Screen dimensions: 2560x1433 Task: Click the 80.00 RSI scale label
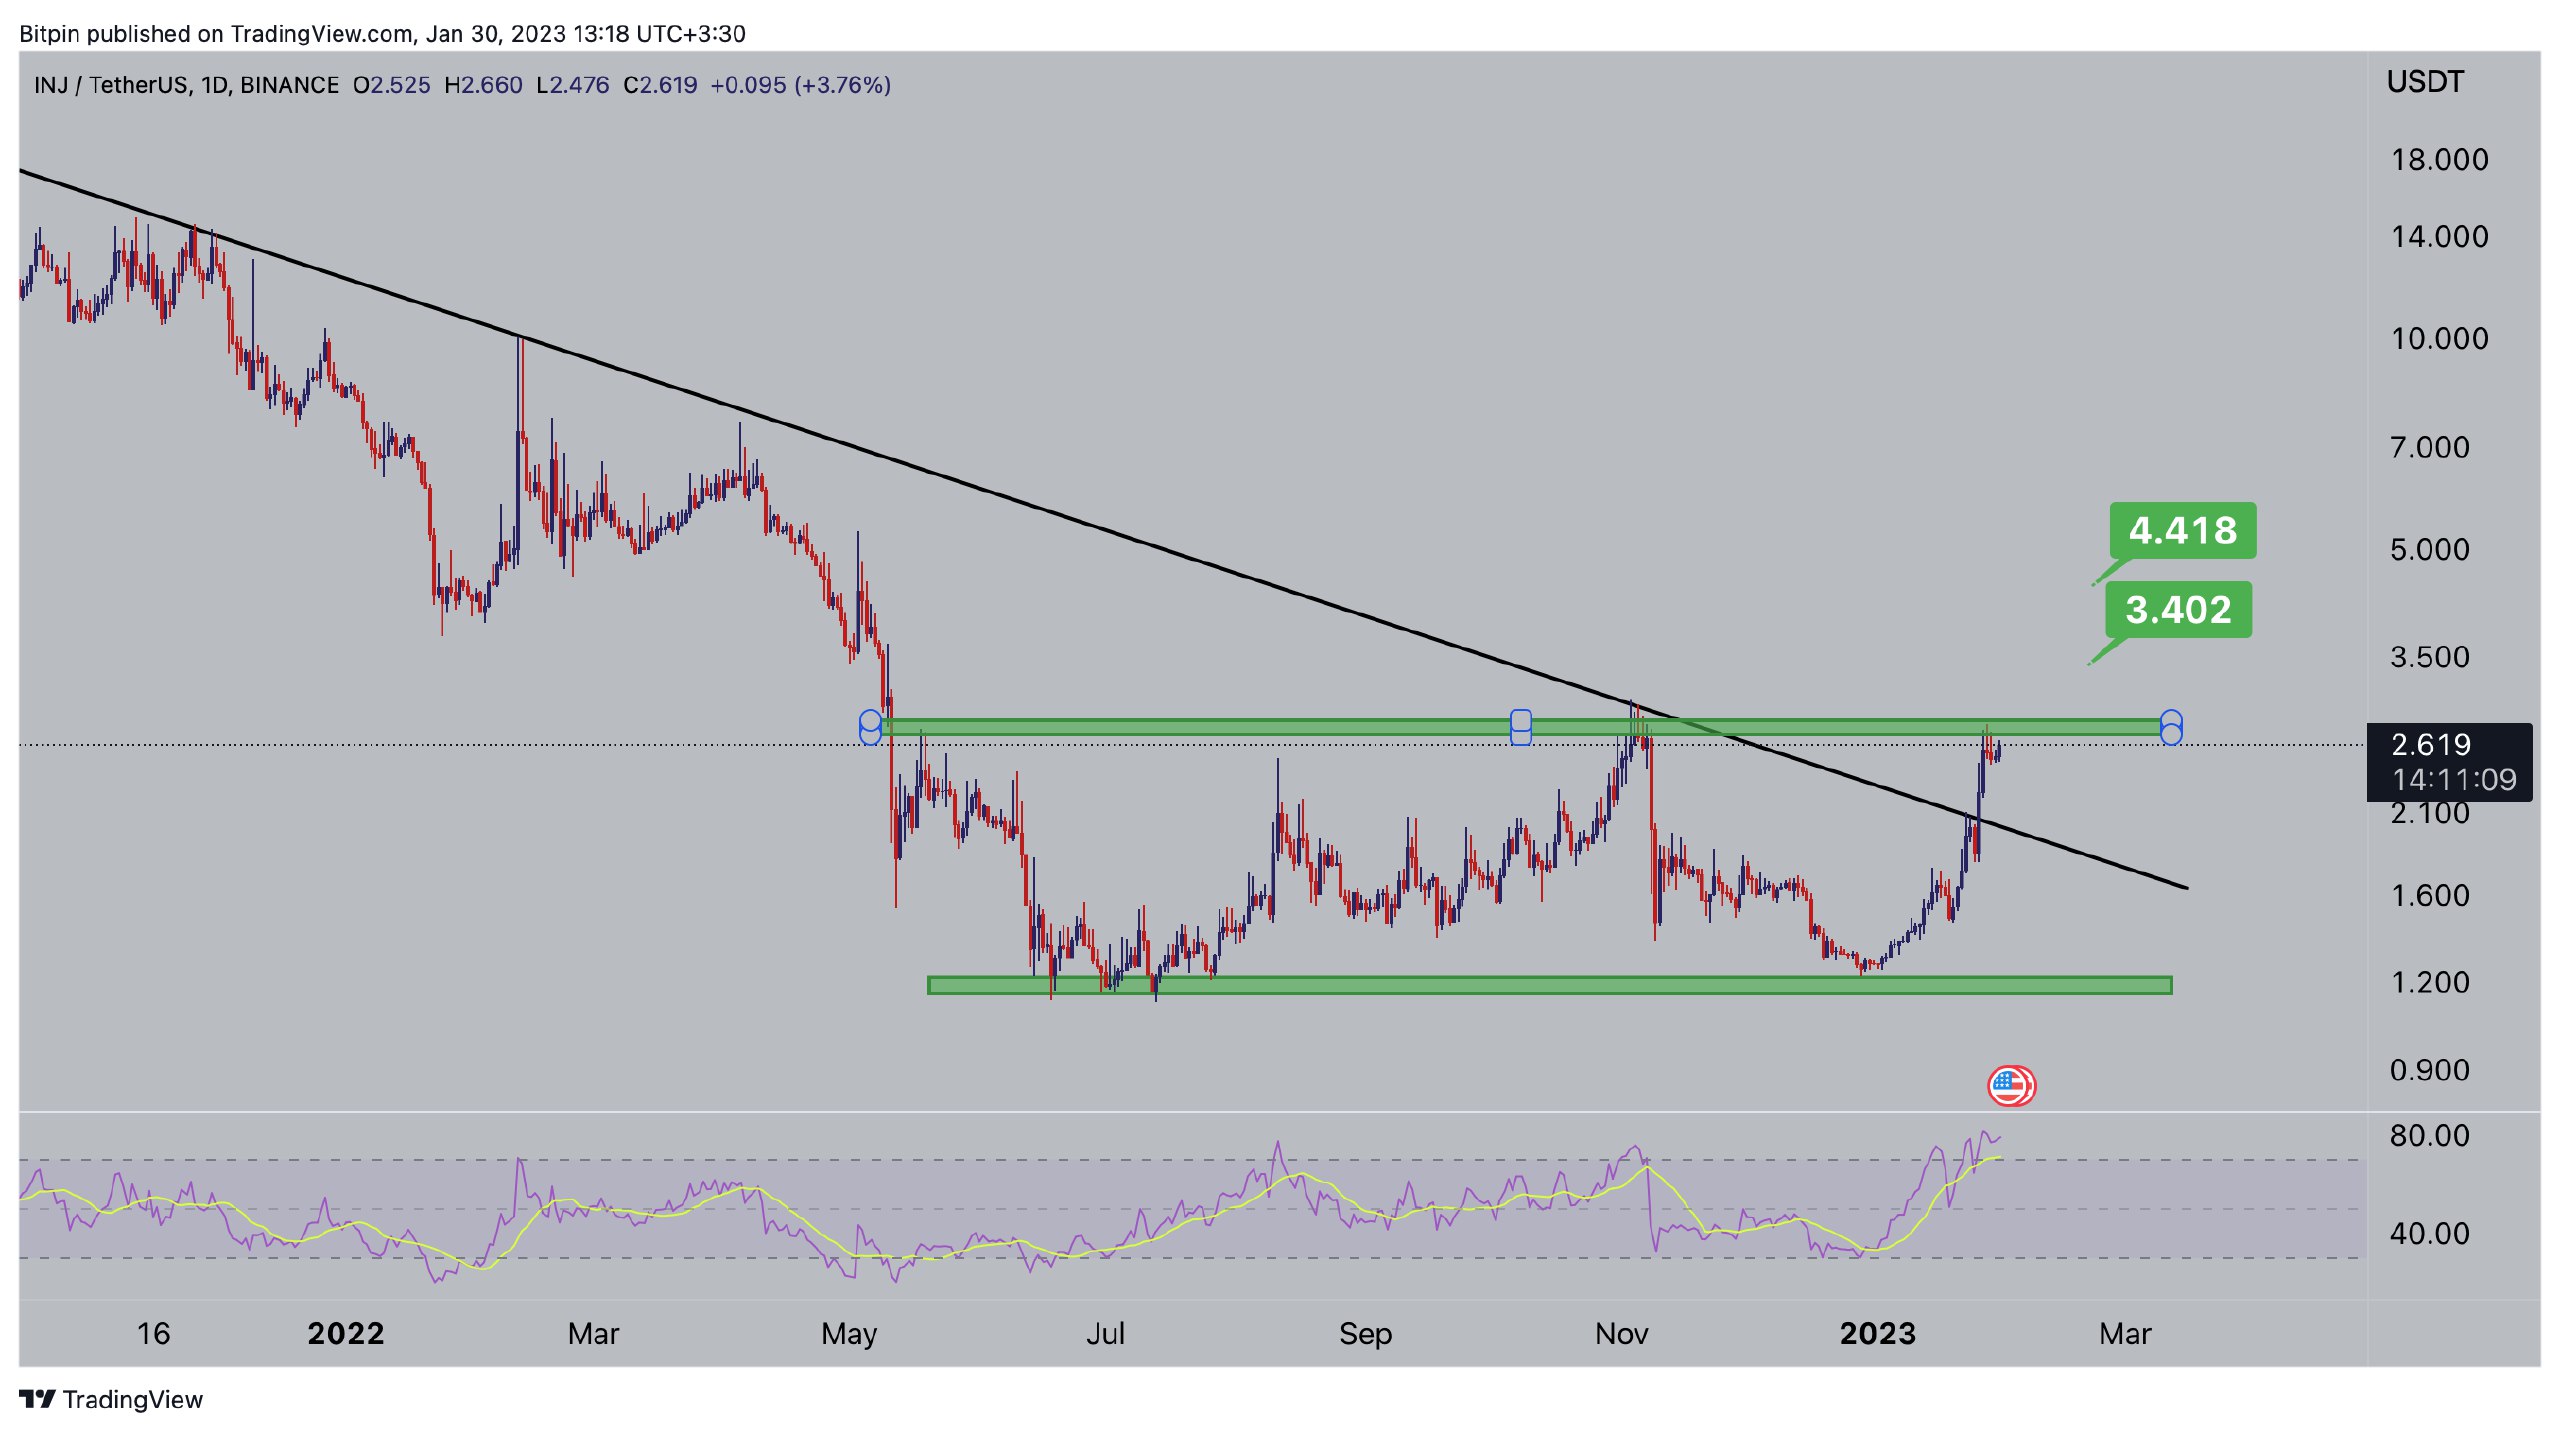[2429, 1135]
